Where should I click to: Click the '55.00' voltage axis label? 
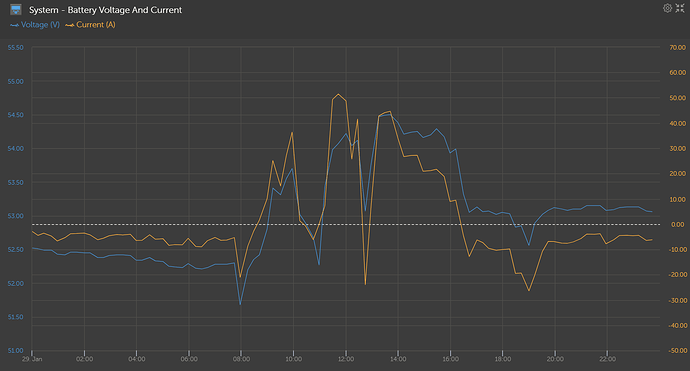(x=15, y=81)
